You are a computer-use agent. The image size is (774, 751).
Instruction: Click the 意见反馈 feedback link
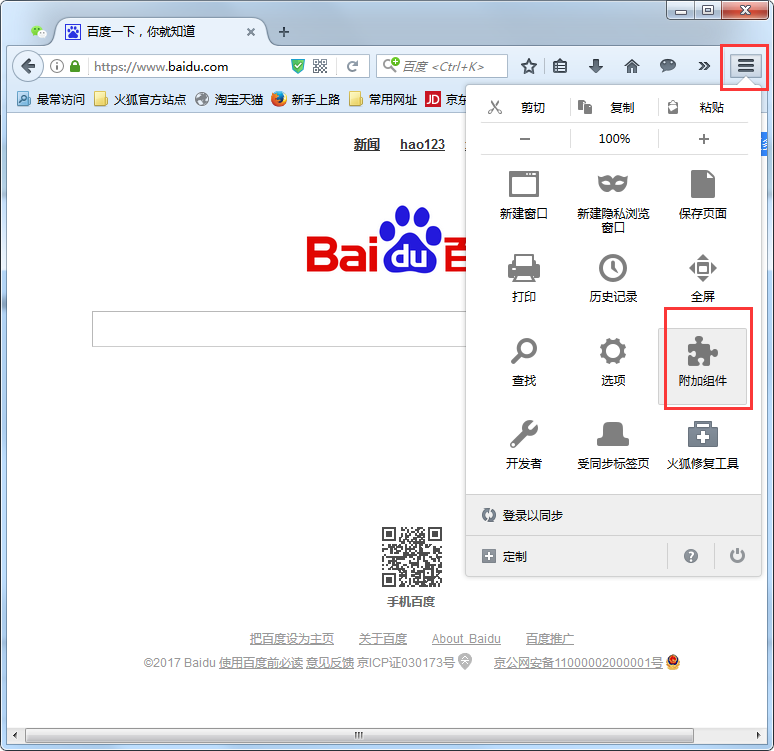click(330, 663)
